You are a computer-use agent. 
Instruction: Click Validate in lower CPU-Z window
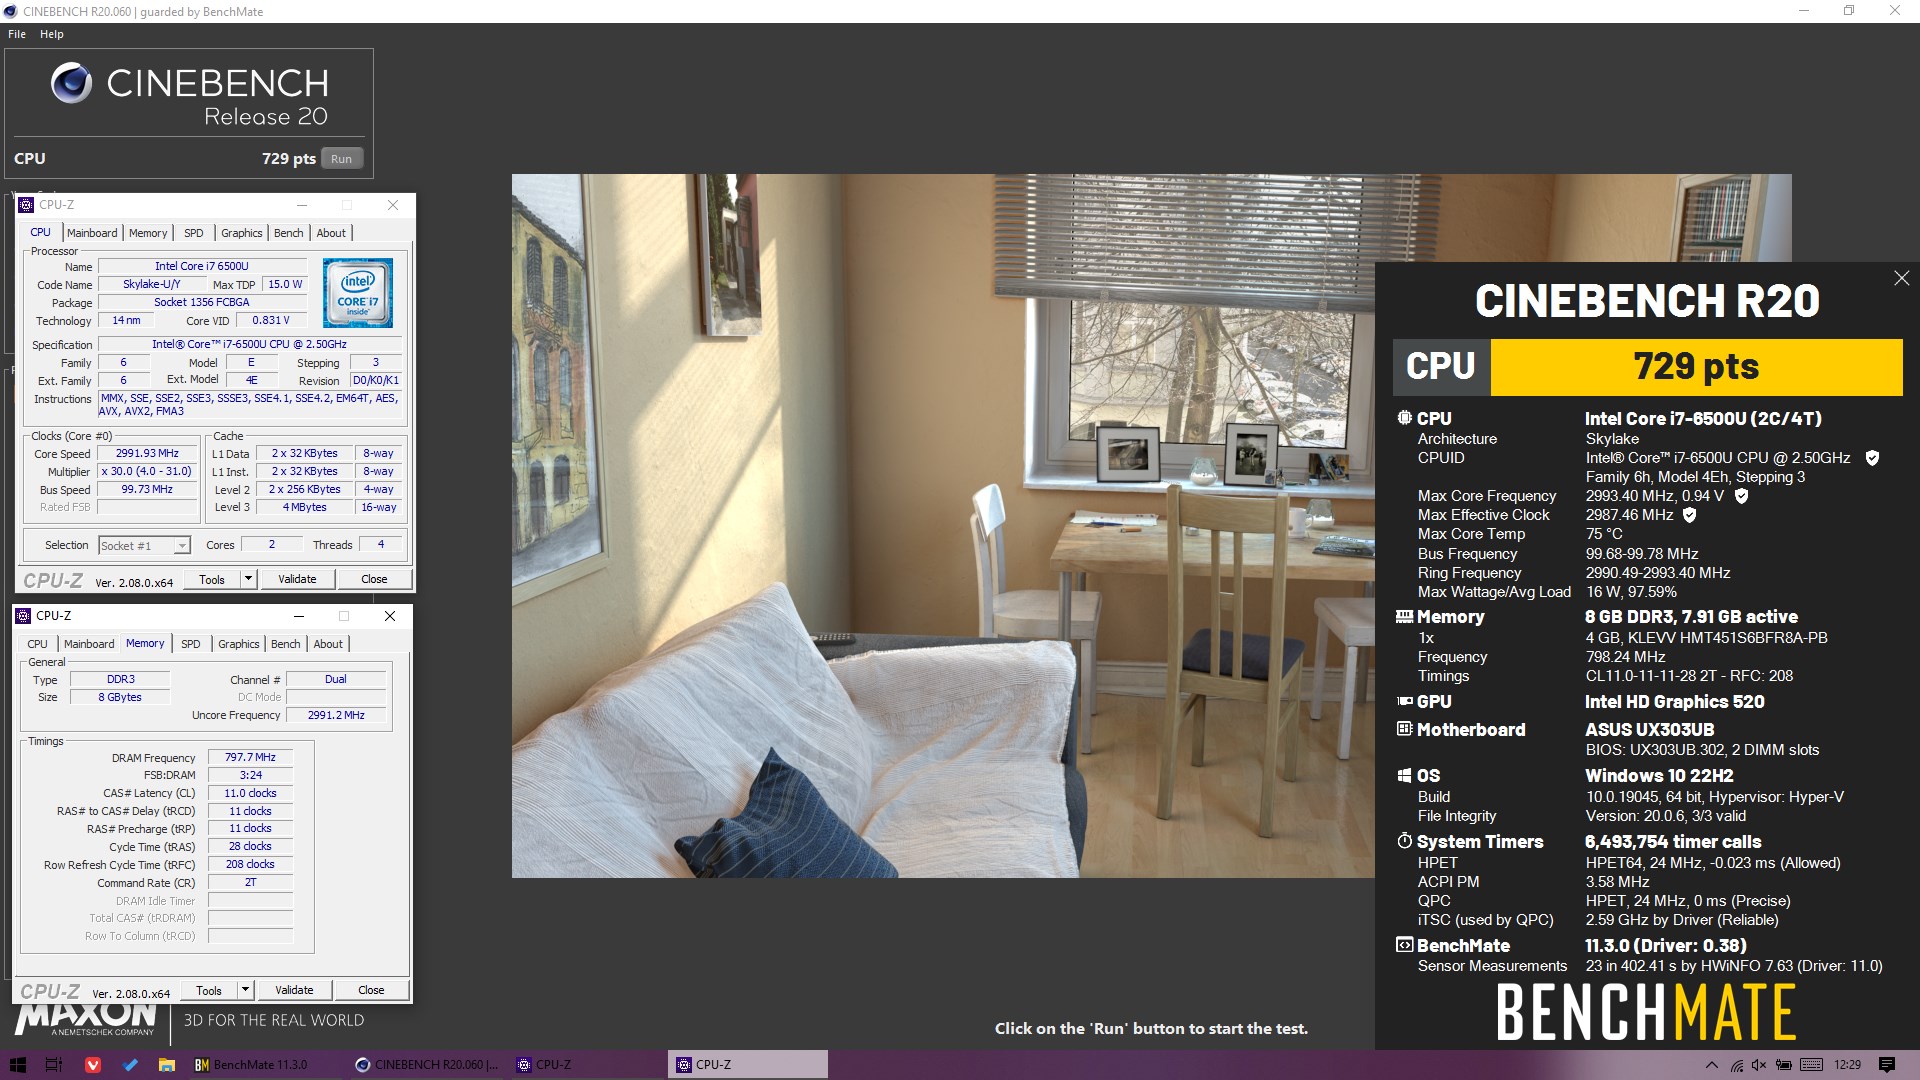[294, 990]
